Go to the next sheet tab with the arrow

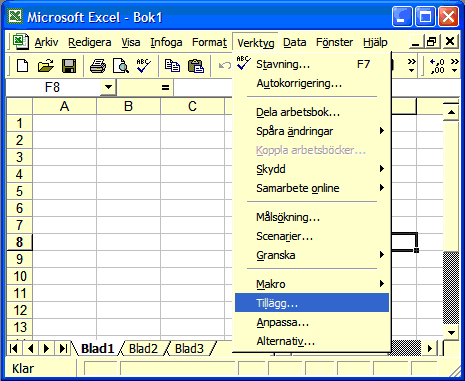point(46,349)
